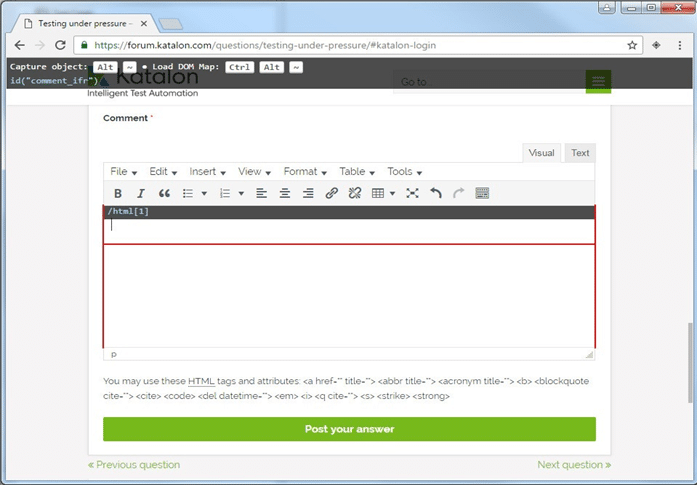Click the HTML abbreviation text
The width and height of the screenshot is (697, 485).
coord(201,381)
